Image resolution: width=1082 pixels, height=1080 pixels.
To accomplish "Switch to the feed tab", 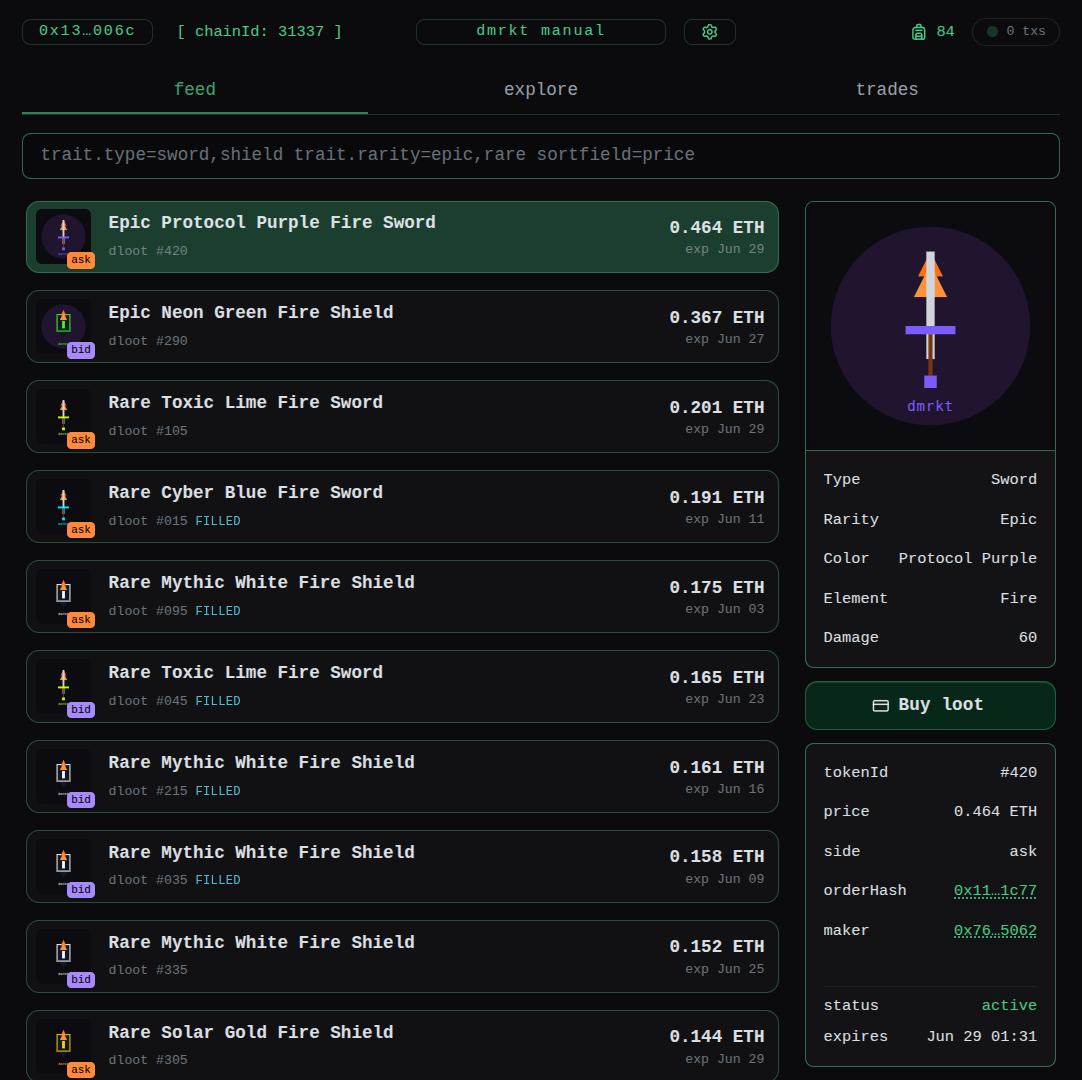I will [195, 90].
